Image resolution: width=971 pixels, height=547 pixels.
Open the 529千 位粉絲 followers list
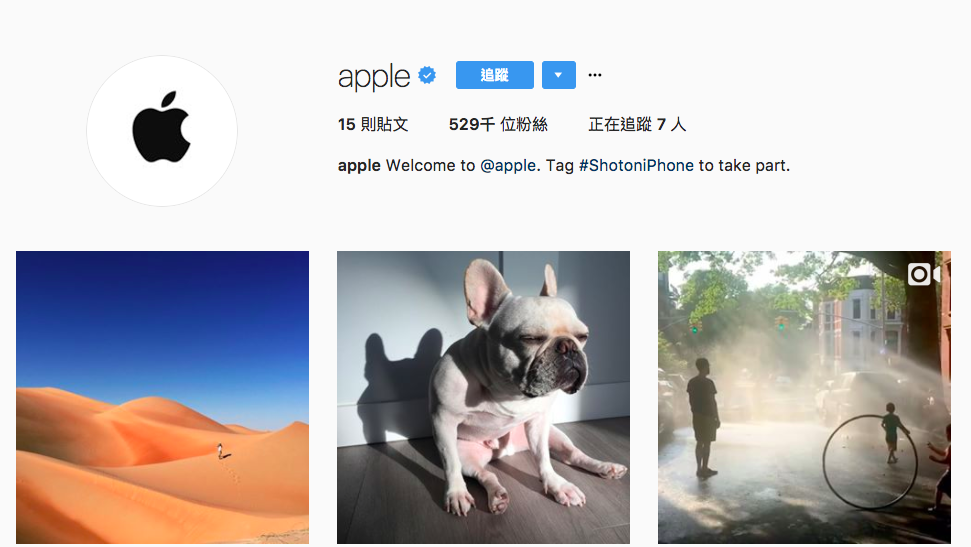(x=498, y=125)
